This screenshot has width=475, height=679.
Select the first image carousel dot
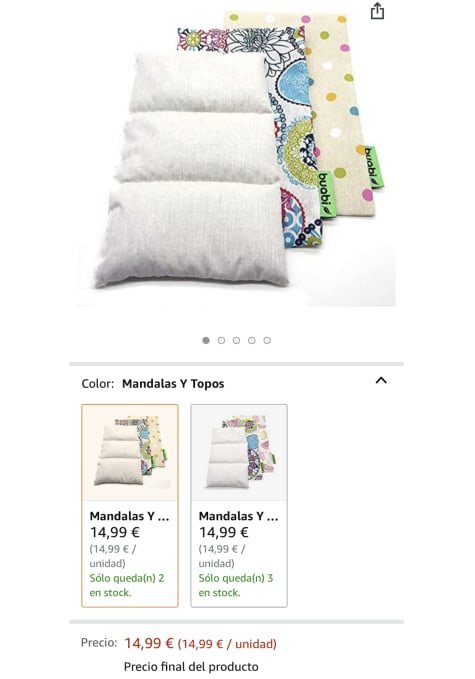206,340
